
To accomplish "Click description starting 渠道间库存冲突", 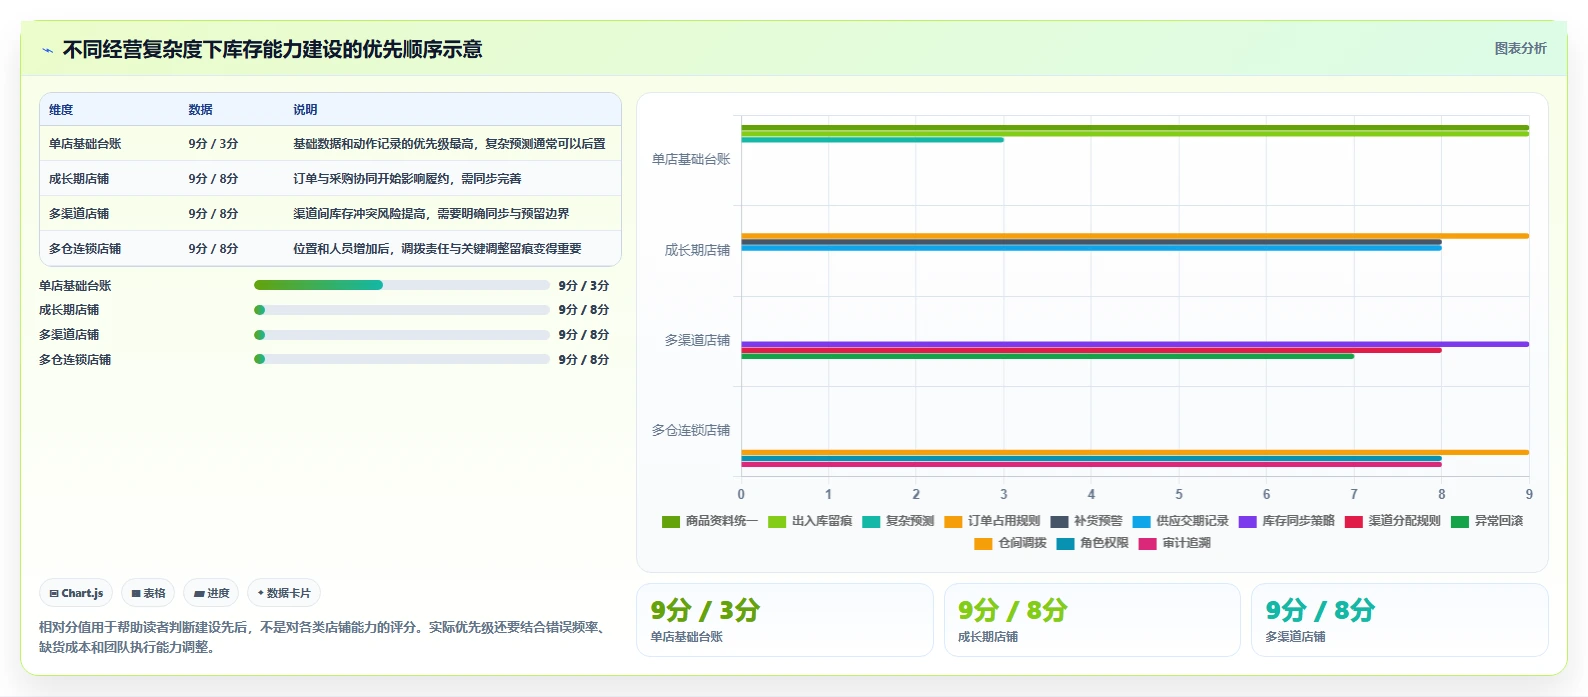I will 431,214.
